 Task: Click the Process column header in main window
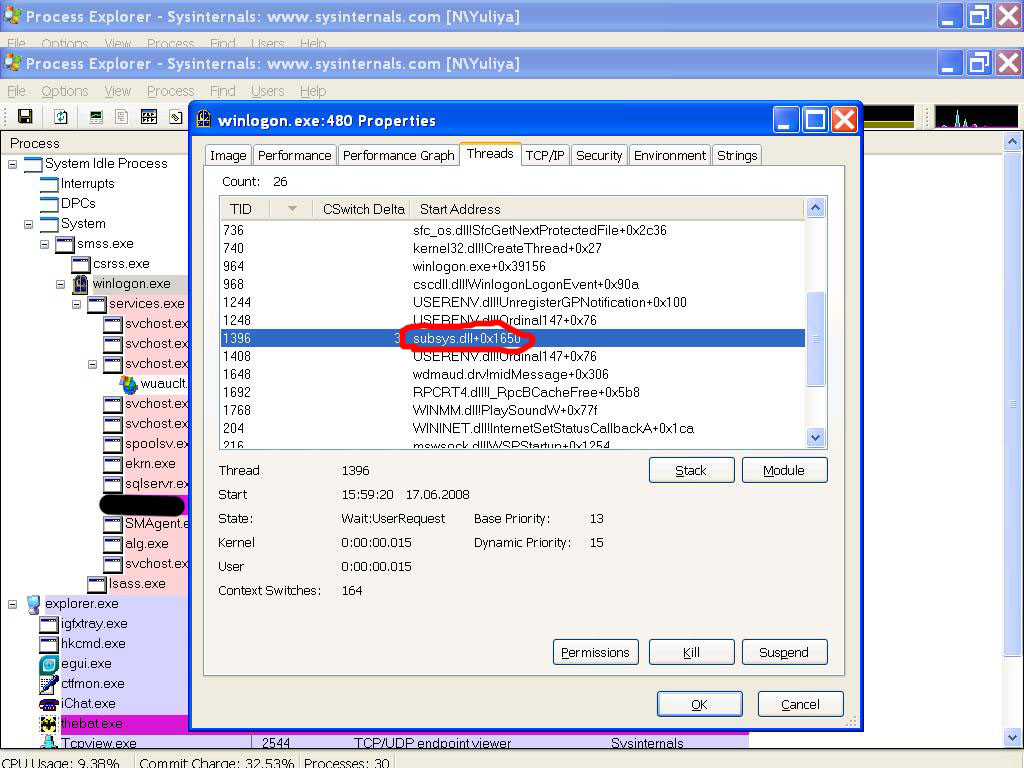coord(35,143)
